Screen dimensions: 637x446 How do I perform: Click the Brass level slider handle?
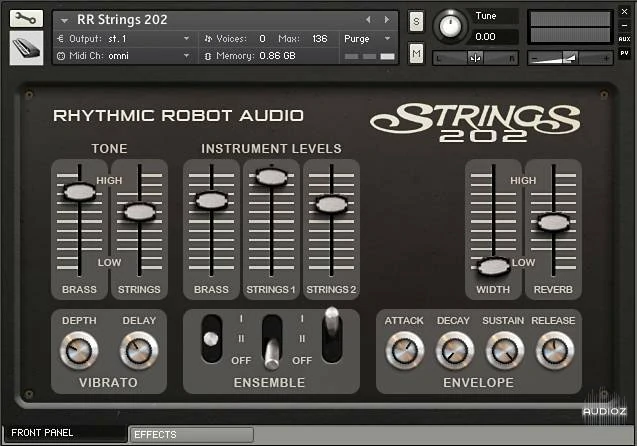click(211, 200)
